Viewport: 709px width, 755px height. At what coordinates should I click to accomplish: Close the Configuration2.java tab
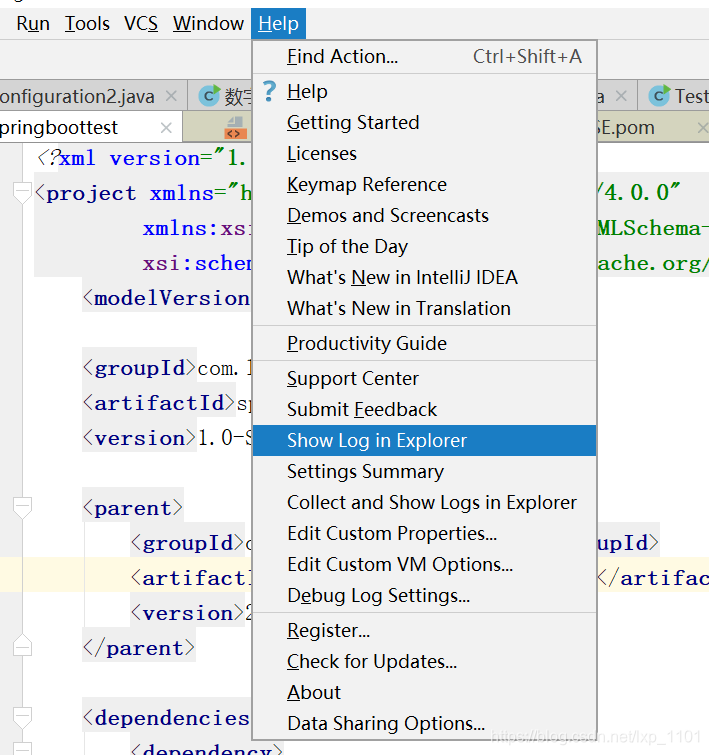coord(171,96)
